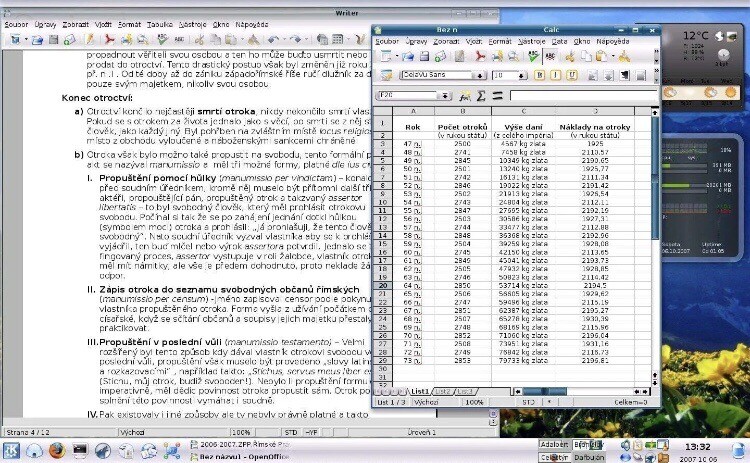Click the Save icon in Writer toolbar

(x=54, y=40)
